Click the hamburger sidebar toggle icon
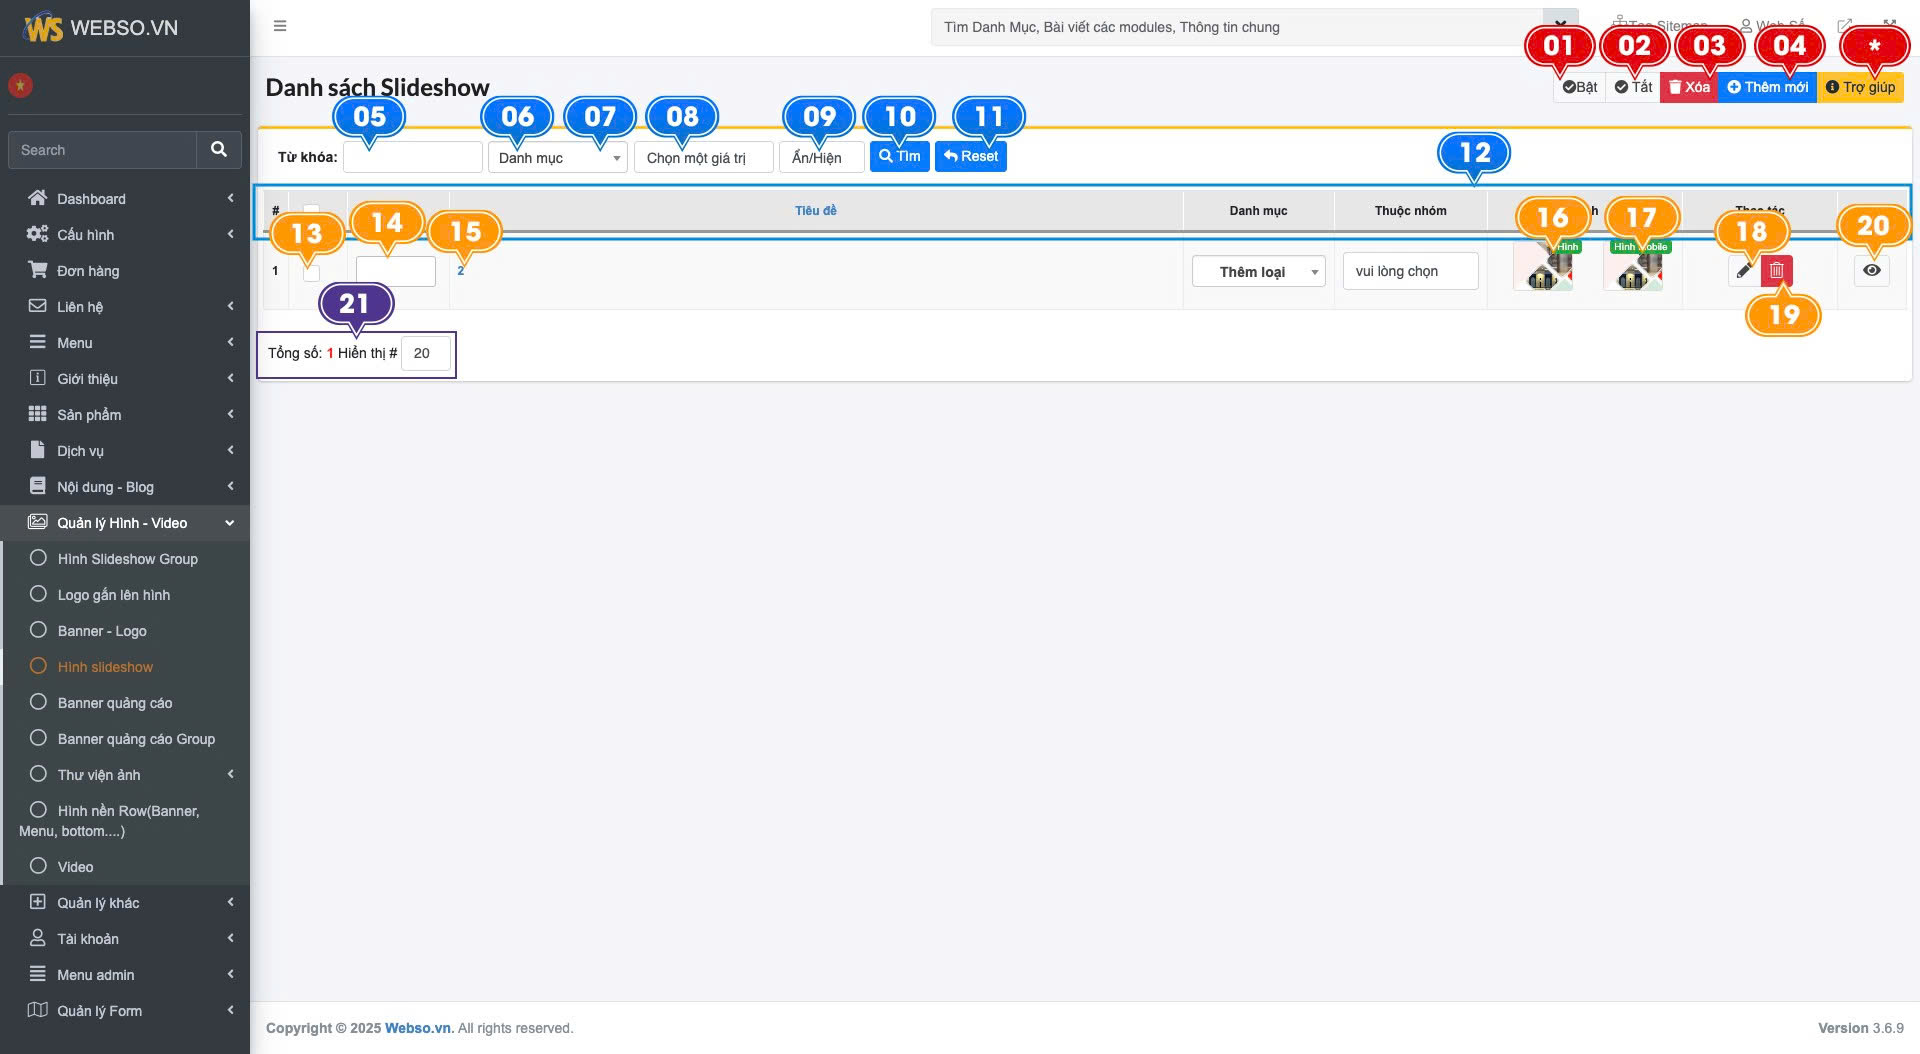 (280, 26)
